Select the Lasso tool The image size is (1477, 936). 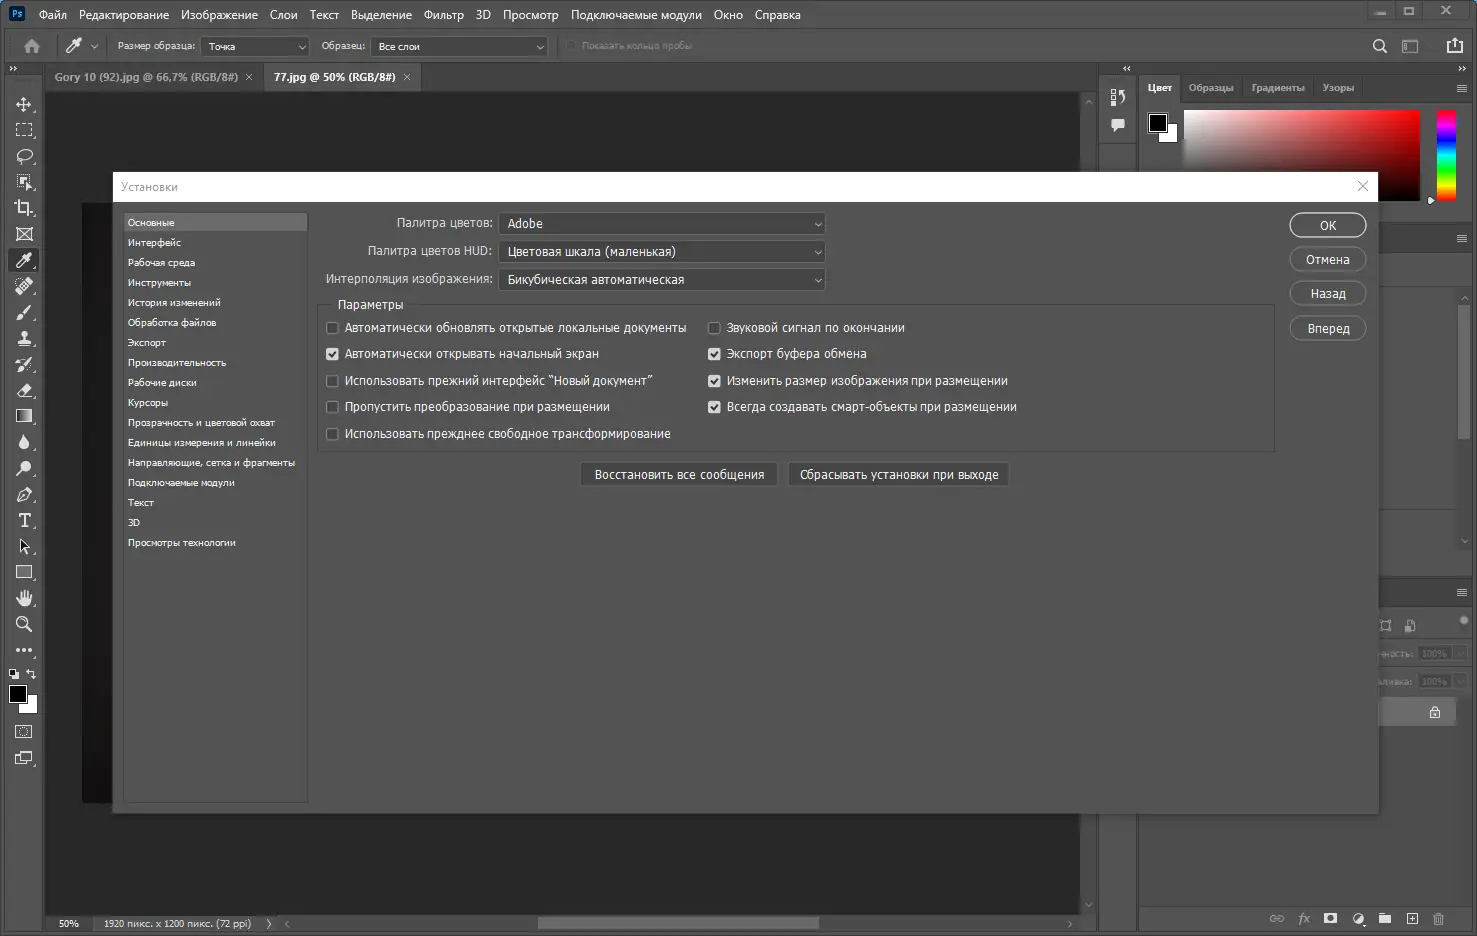click(24, 156)
